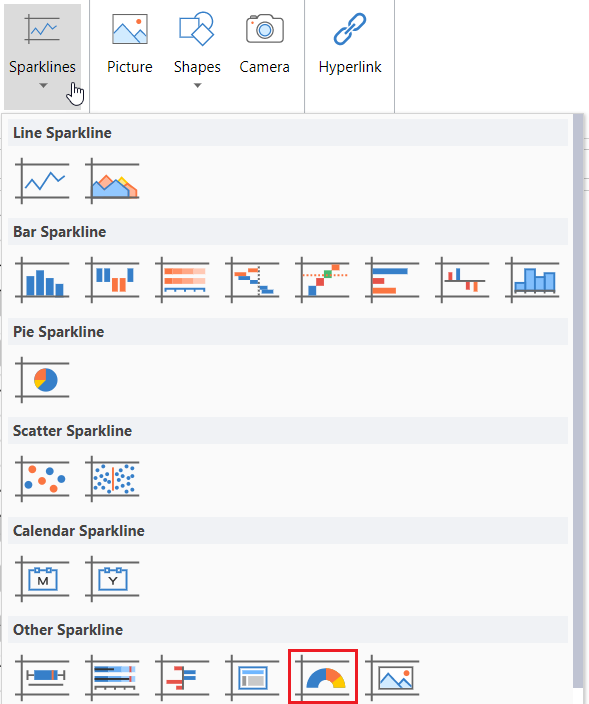Select the Scatter sparkline with large dots
Image resolution: width=589 pixels, height=704 pixels.
[42, 479]
